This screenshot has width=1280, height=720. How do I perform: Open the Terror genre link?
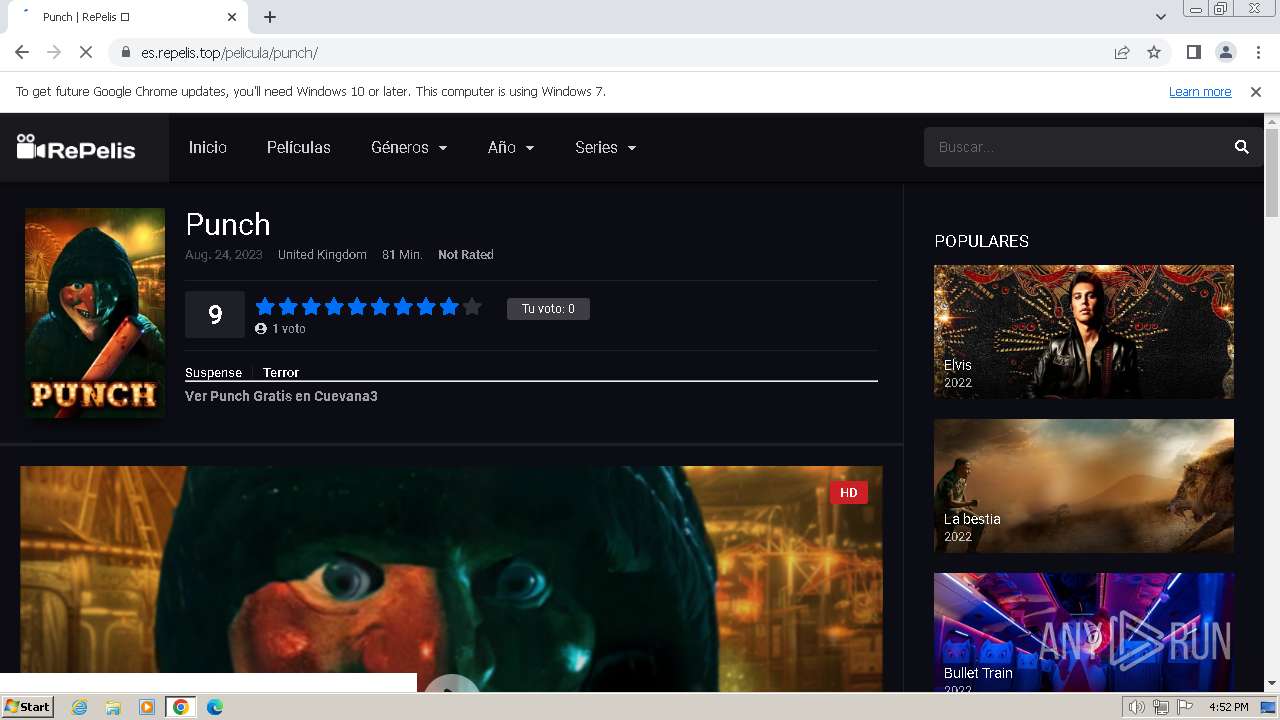[x=281, y=372]
